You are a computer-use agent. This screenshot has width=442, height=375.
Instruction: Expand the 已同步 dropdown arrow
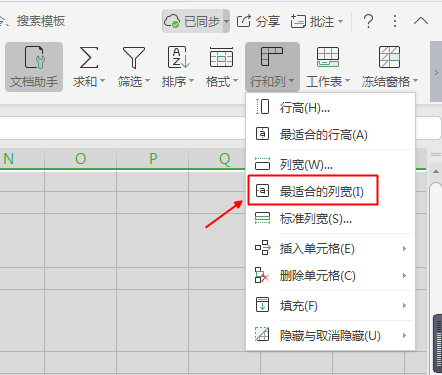[226, 21]
